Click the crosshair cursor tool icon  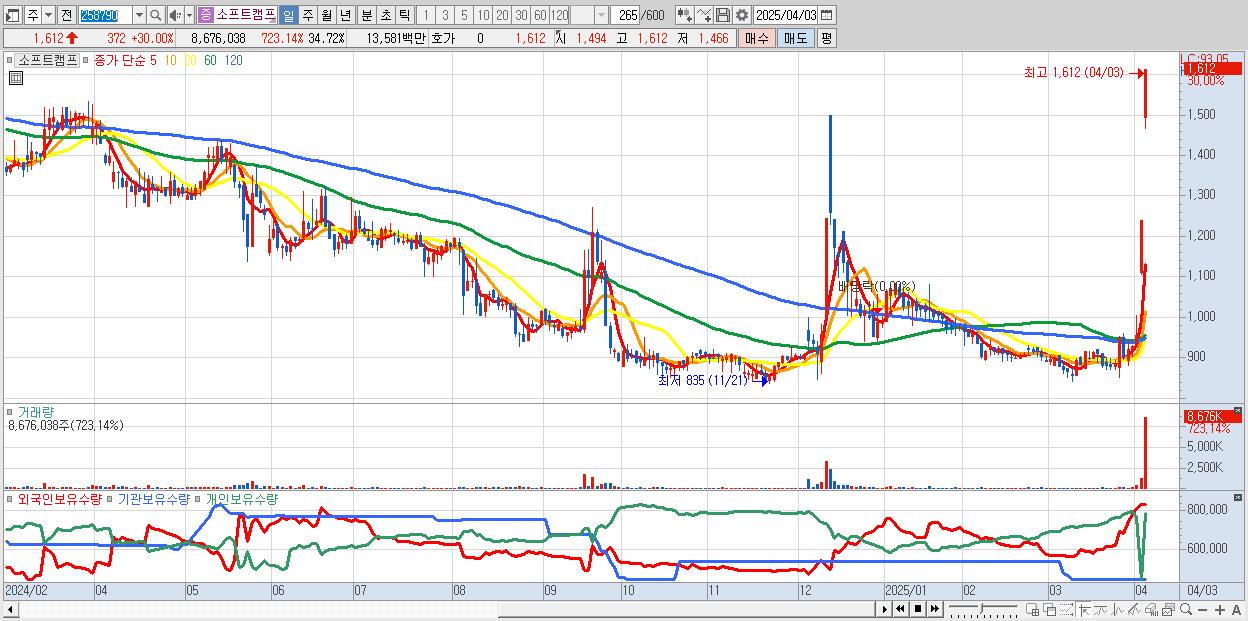[x=1084, y=609]
